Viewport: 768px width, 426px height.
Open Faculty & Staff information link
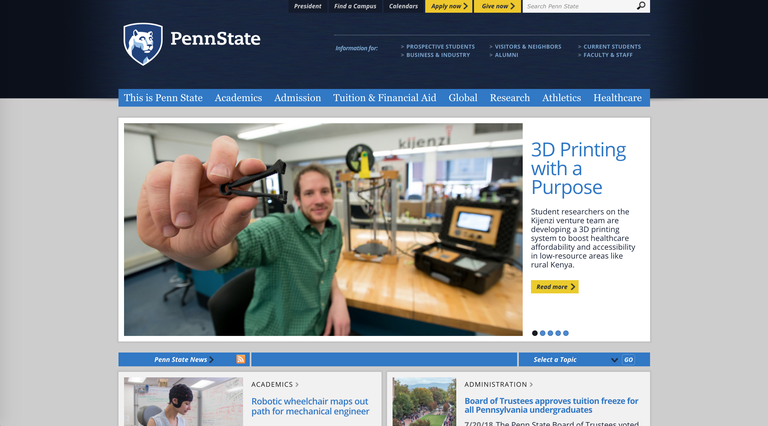point(608,55)
